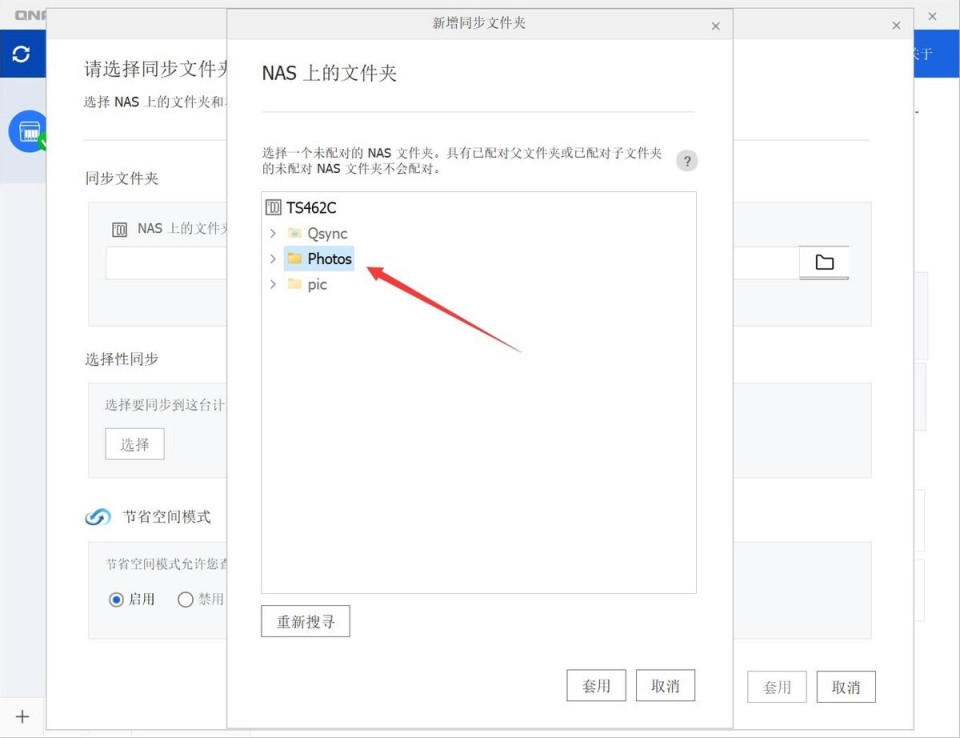Click 套用 in the background sync window

(777, 687)
